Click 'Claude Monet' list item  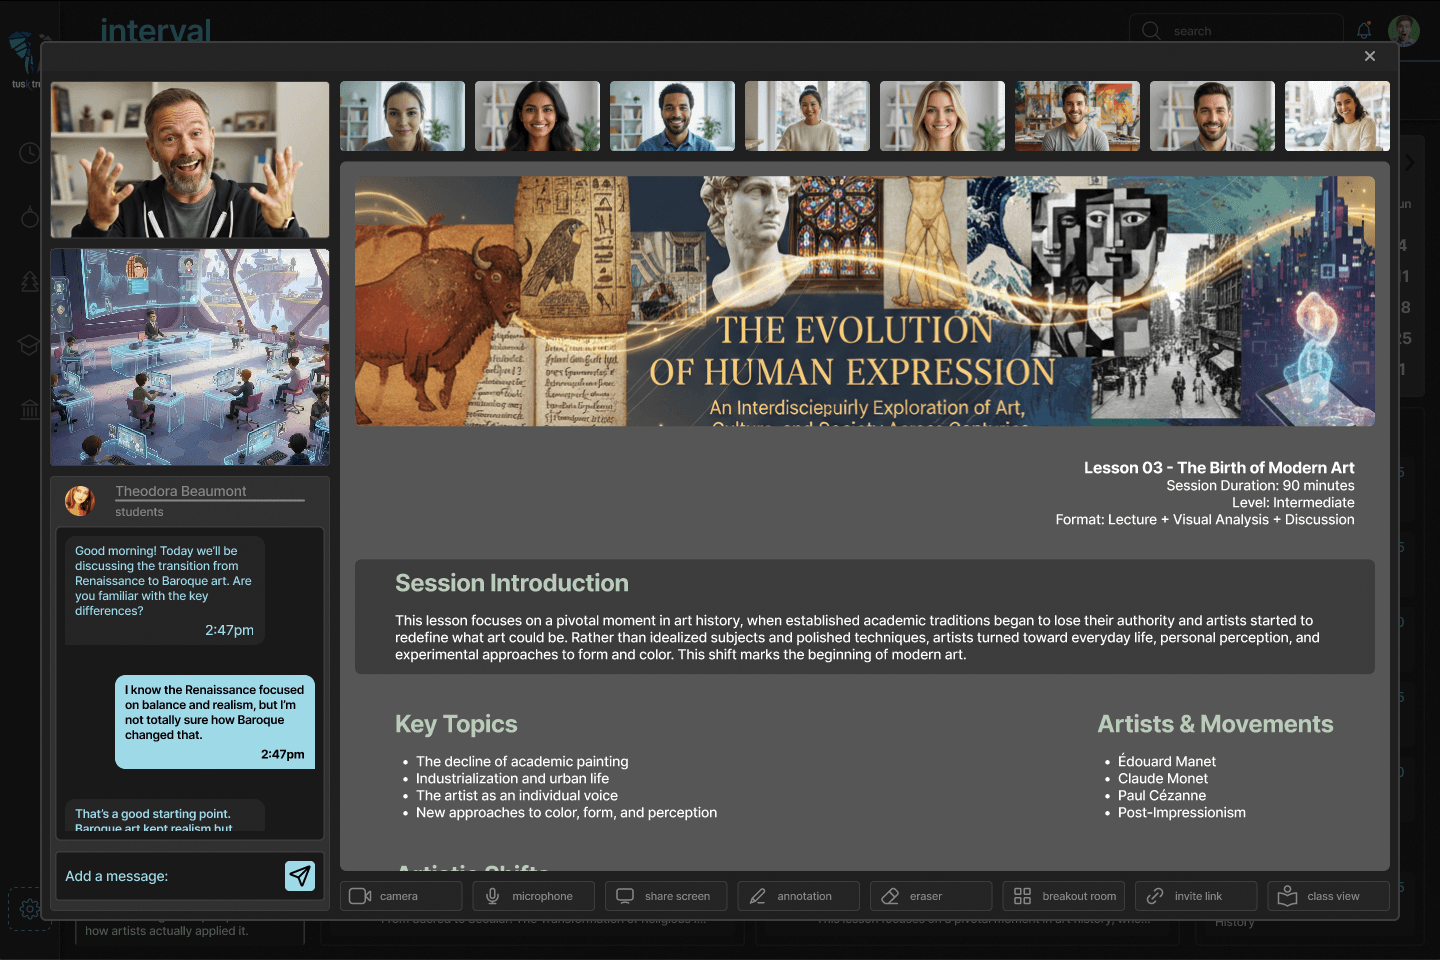point(1163,778)
